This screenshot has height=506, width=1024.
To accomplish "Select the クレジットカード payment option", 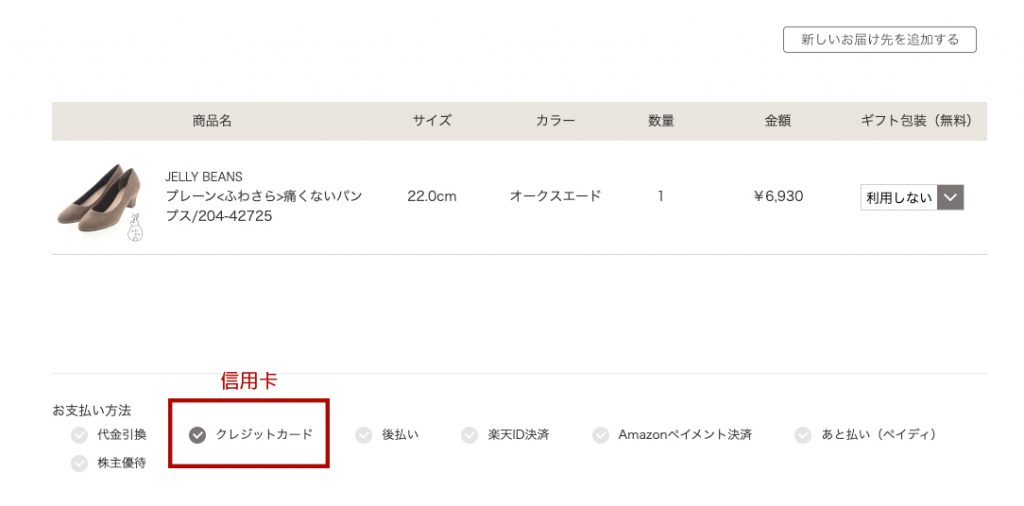I will pos(251,435).
